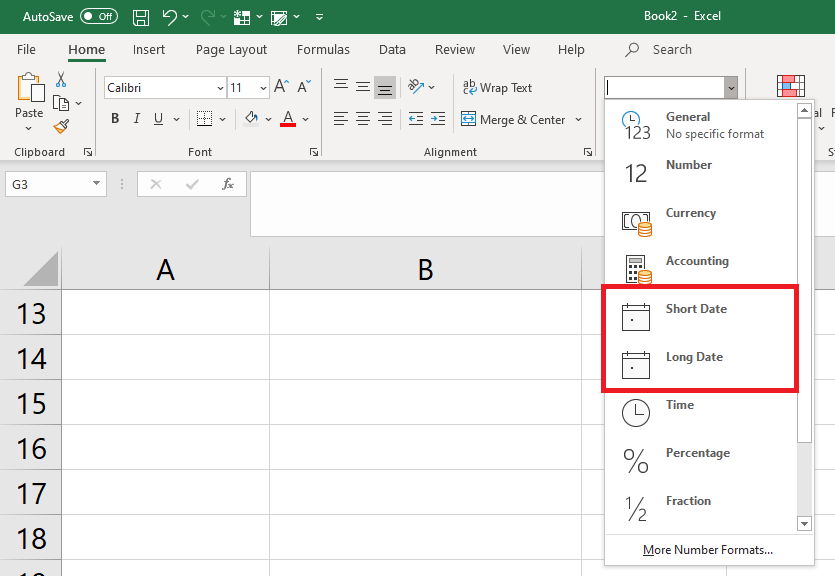
Task: Choose the Accounting format option
Action: (x=701, y=268)
